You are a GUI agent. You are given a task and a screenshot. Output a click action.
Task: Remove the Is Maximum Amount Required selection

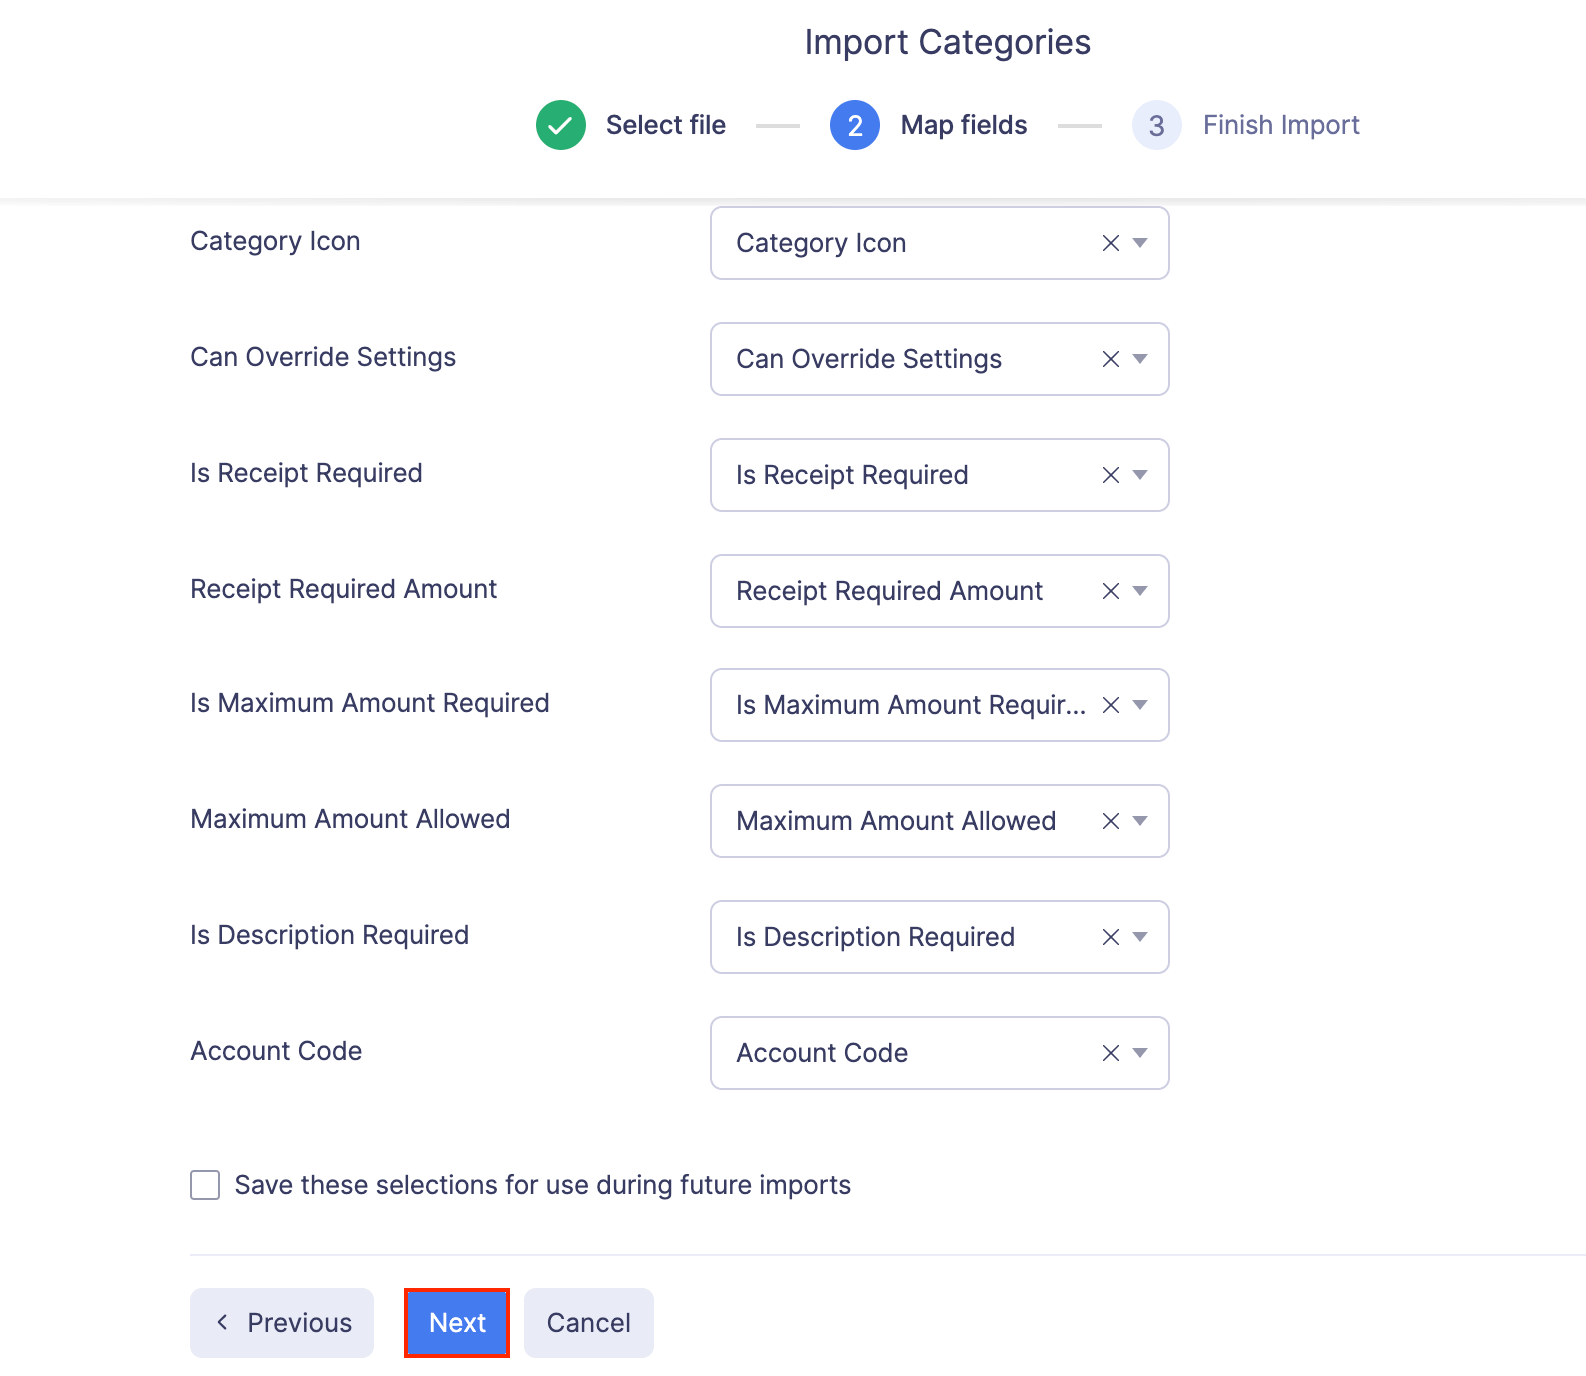[1110, 705]
